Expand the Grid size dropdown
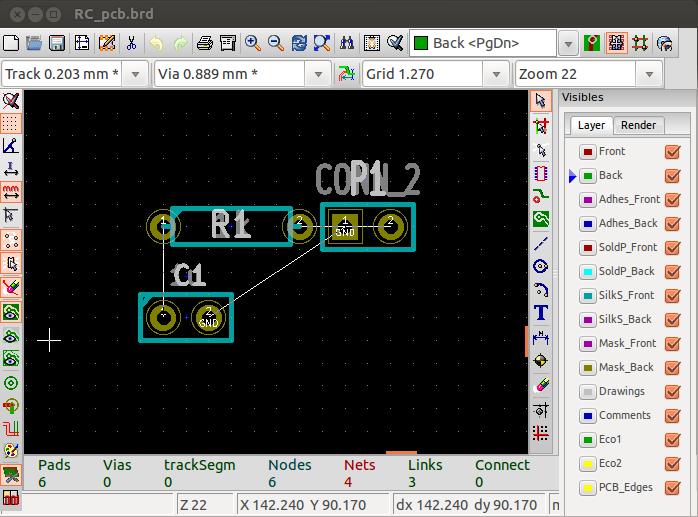 [497, 74]
